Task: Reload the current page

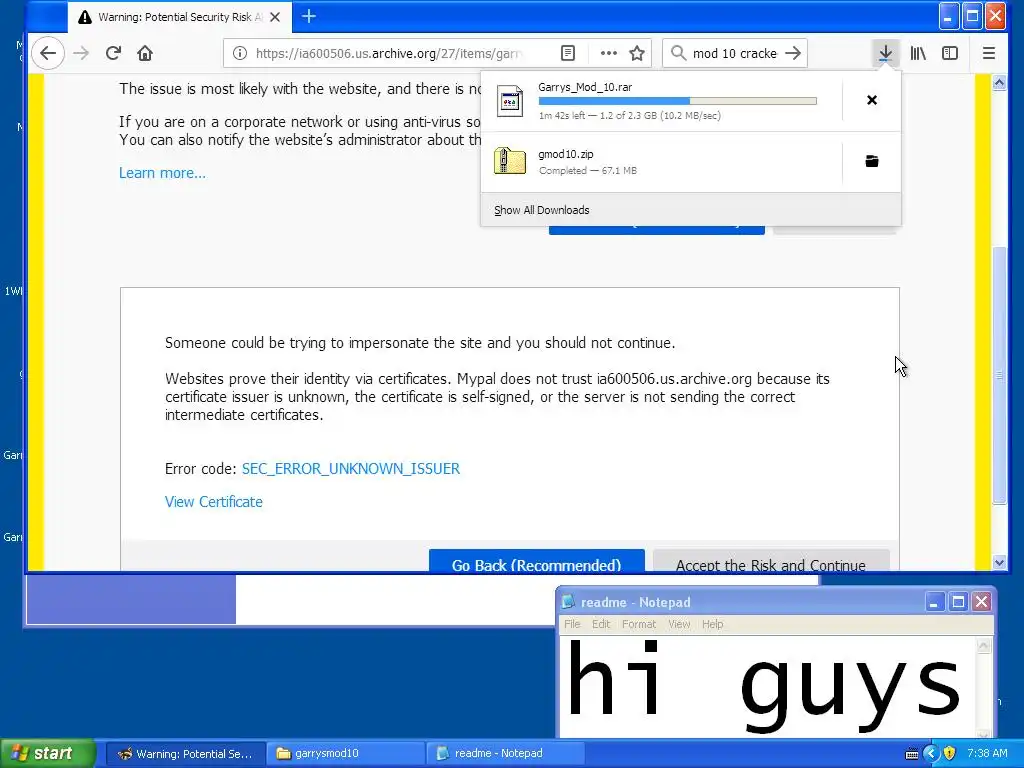Action: click(113, 53)
